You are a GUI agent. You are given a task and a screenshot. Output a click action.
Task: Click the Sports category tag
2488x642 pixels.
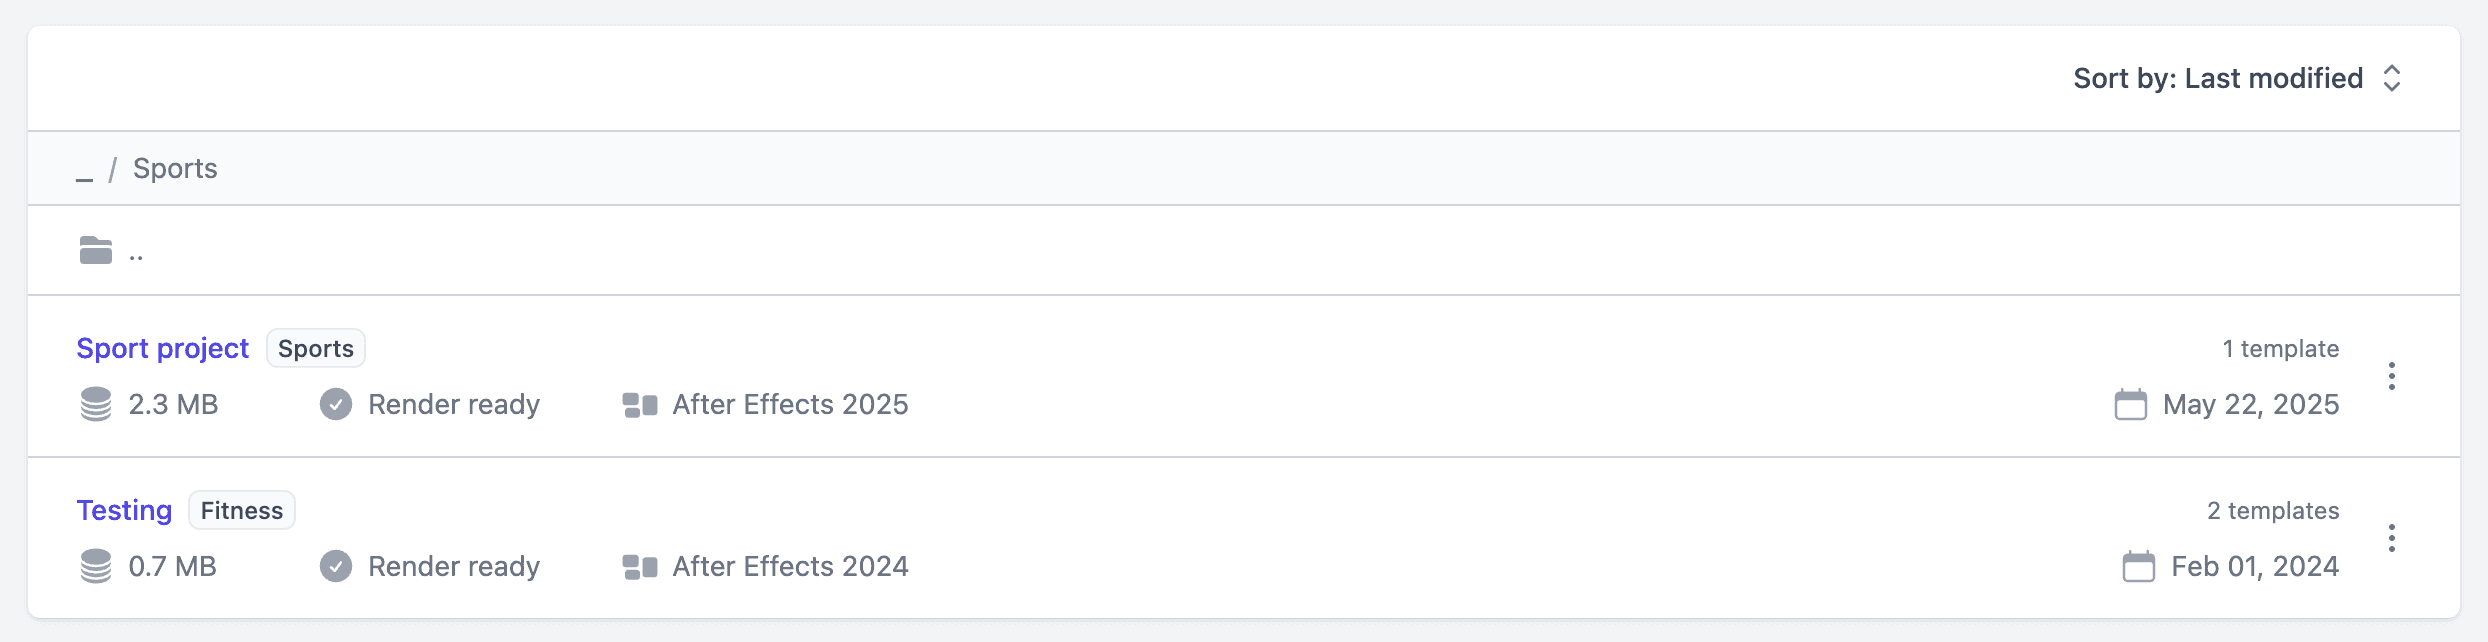(x=315, y=348)
